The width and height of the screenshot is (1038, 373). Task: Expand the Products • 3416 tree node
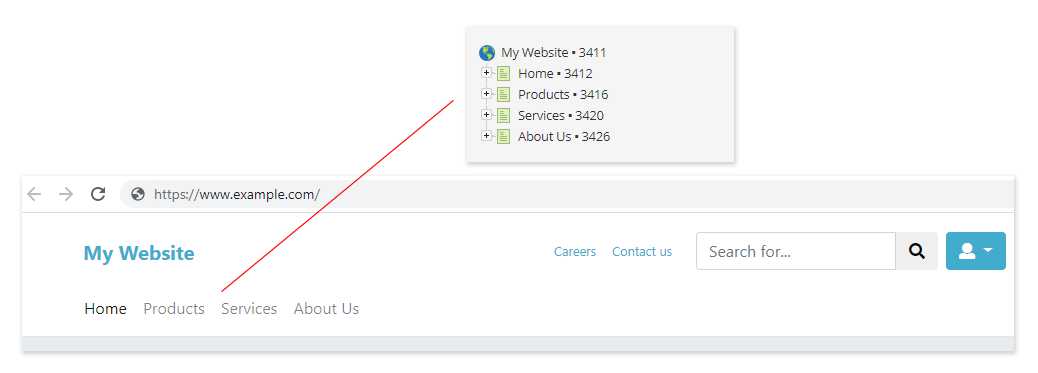pyautogui.click(x=487, y=93)
